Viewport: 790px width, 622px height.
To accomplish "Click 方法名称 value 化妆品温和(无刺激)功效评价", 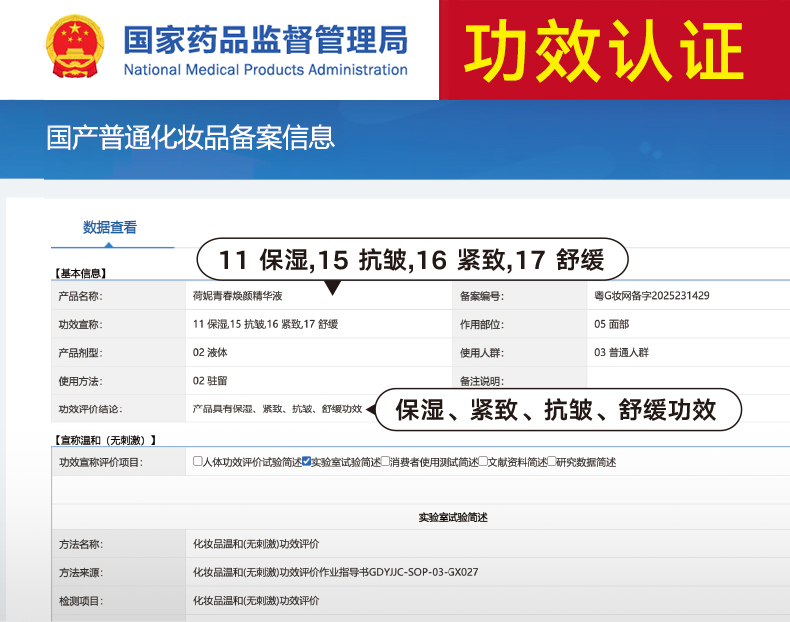I will coord(256,544).
